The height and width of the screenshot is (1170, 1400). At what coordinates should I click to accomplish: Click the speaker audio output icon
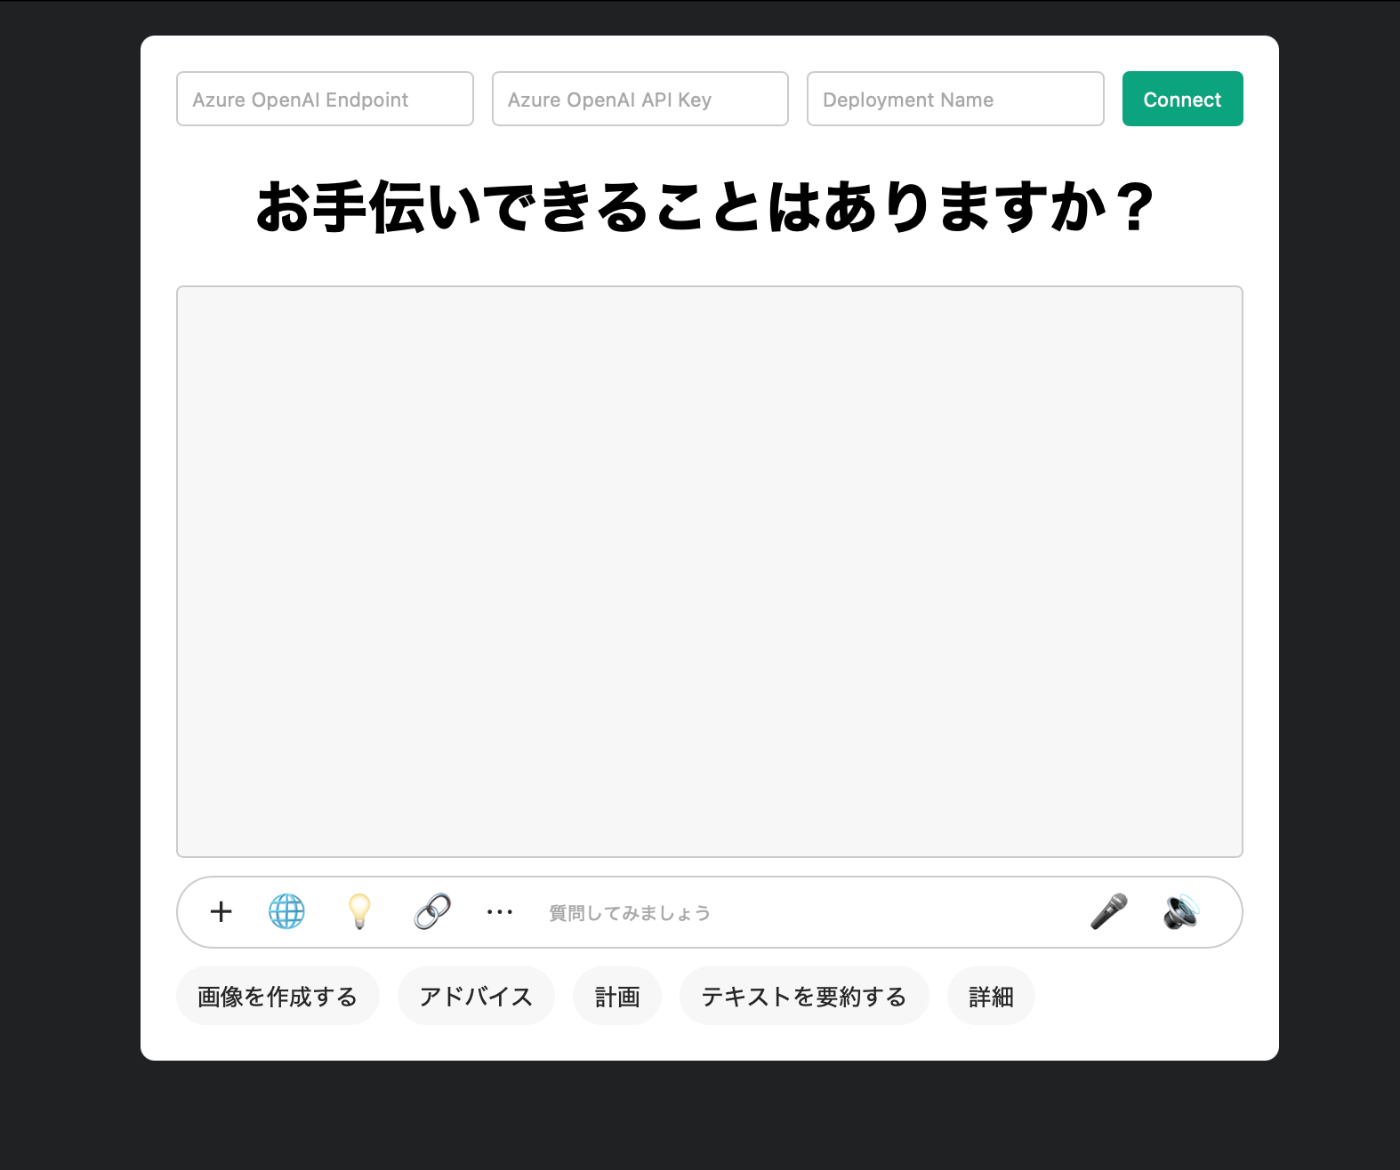pyautogui.click(x=1181, y=912)
